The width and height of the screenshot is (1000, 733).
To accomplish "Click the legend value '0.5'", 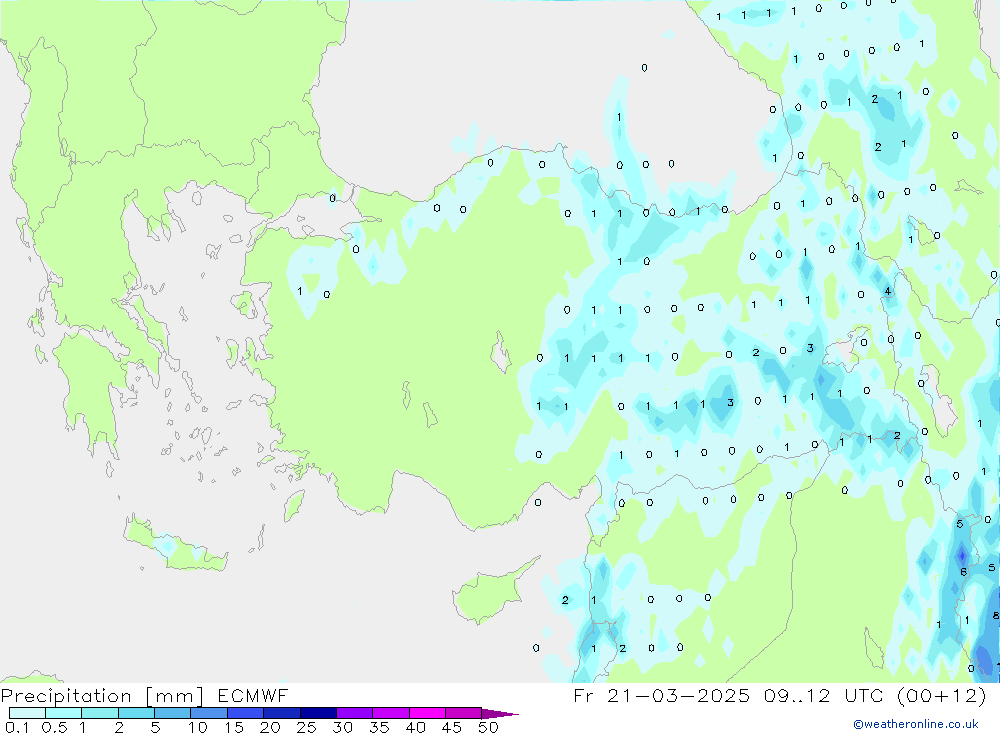I will 54,727.
